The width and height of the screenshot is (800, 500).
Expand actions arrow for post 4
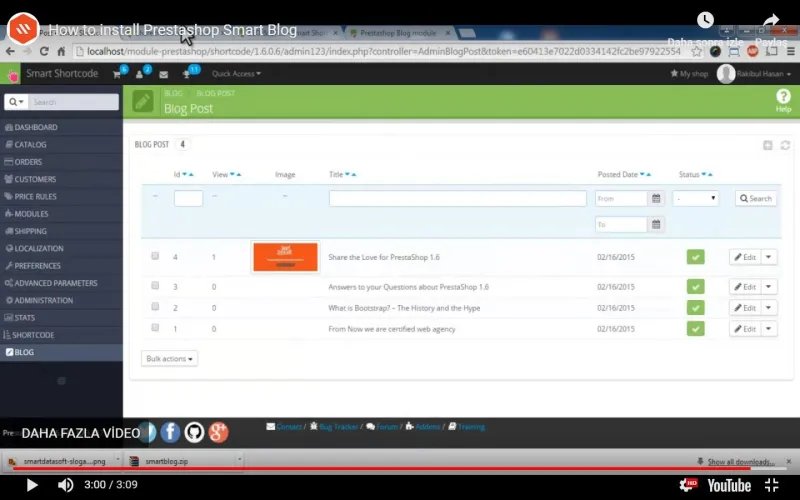coord(769,257)
